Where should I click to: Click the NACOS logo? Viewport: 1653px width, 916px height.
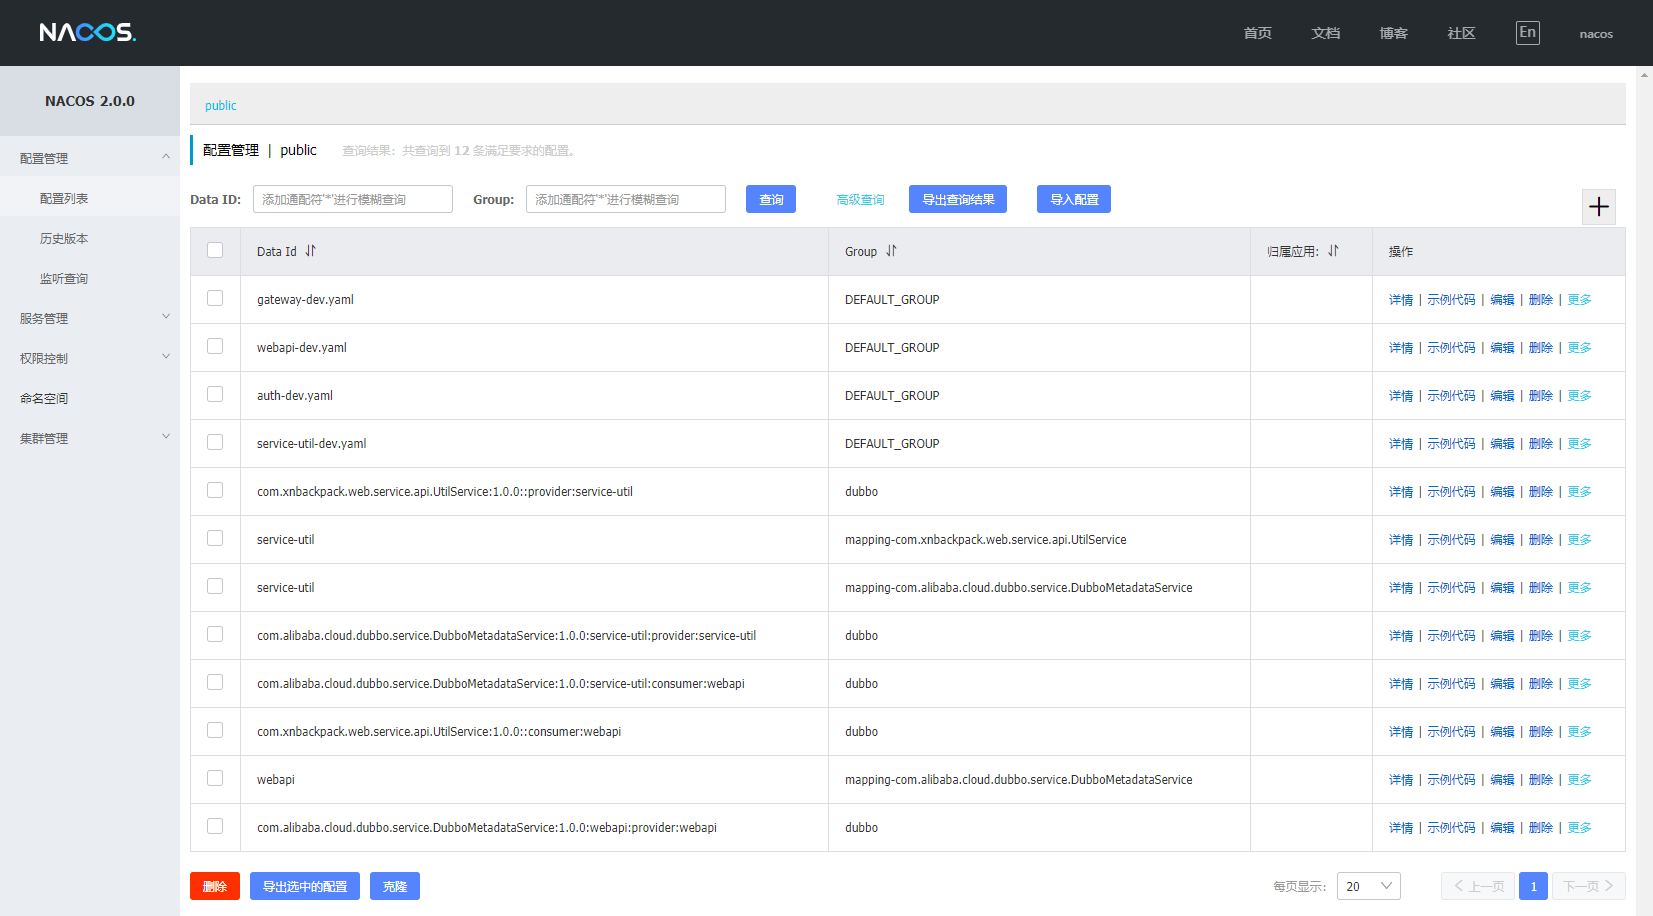(x=88, y=33)
